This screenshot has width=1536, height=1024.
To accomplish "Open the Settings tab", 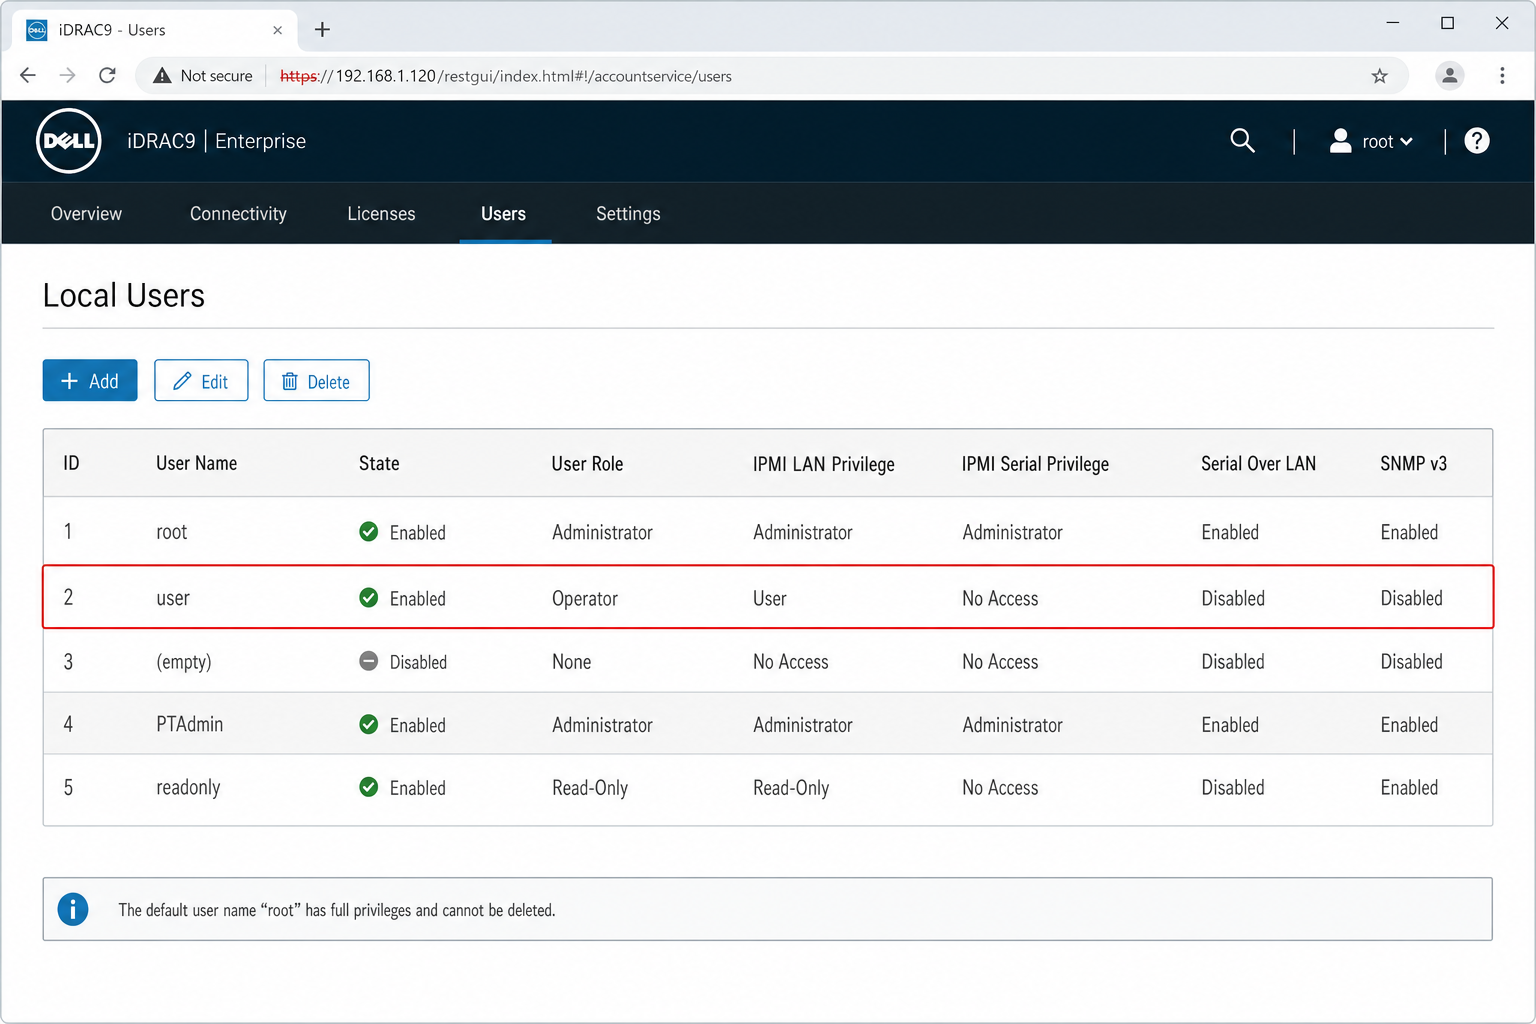I will [628, 213].
